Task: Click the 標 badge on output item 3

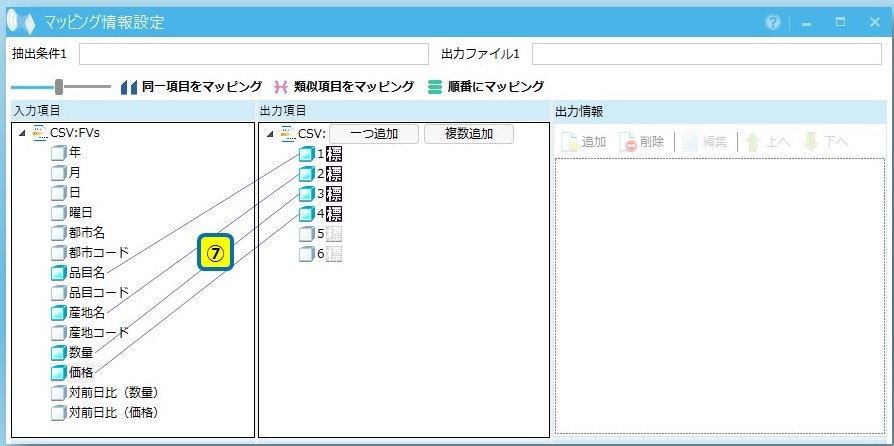Action: click(x=334, y=194)
